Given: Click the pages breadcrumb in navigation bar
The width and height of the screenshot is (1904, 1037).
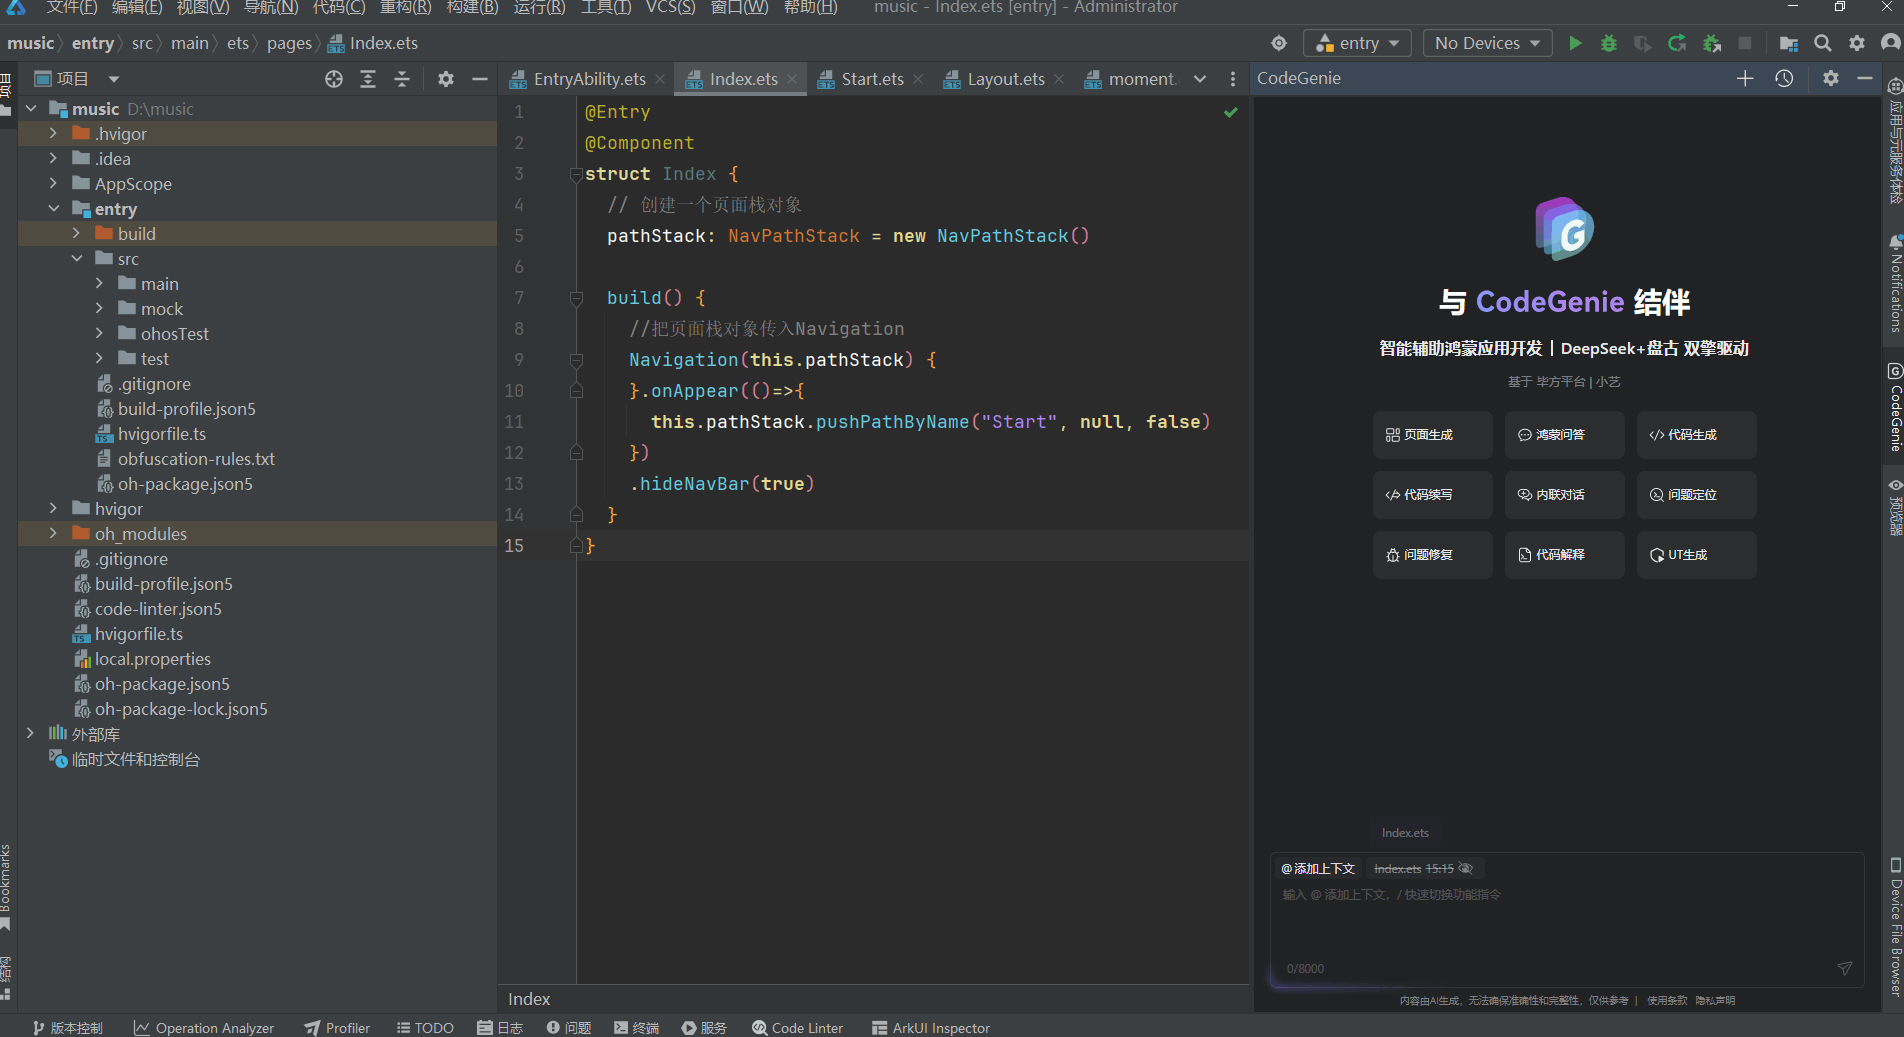Looking at the screenshot, I should point(289,43).
